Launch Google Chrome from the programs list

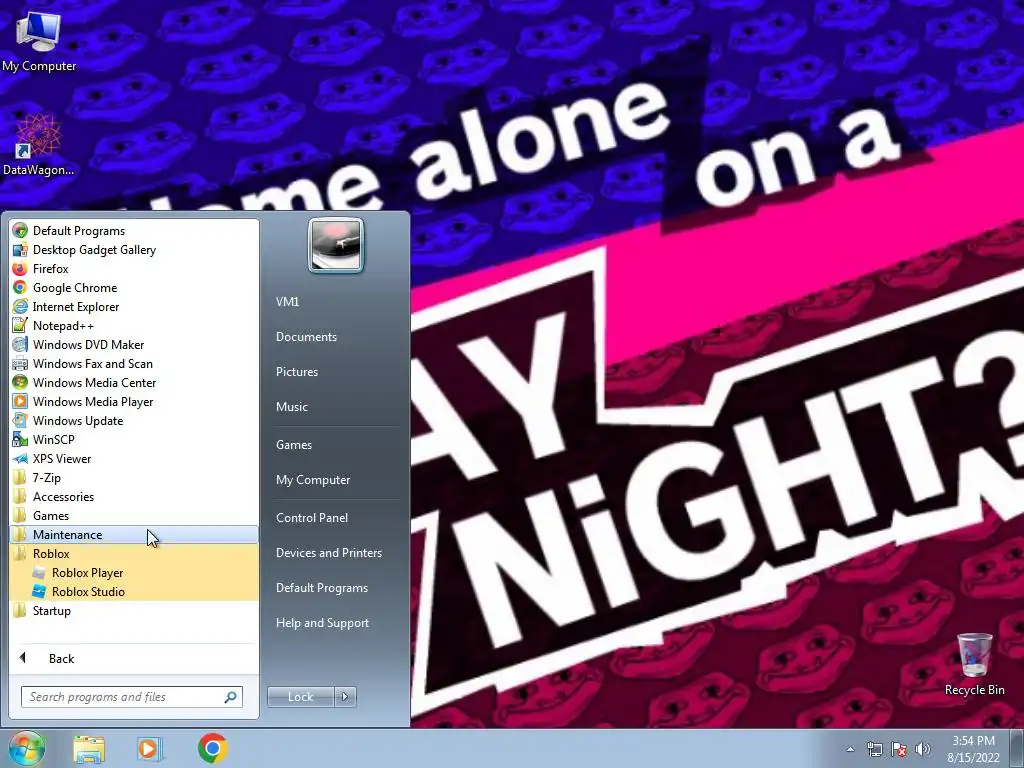[134, 287]
